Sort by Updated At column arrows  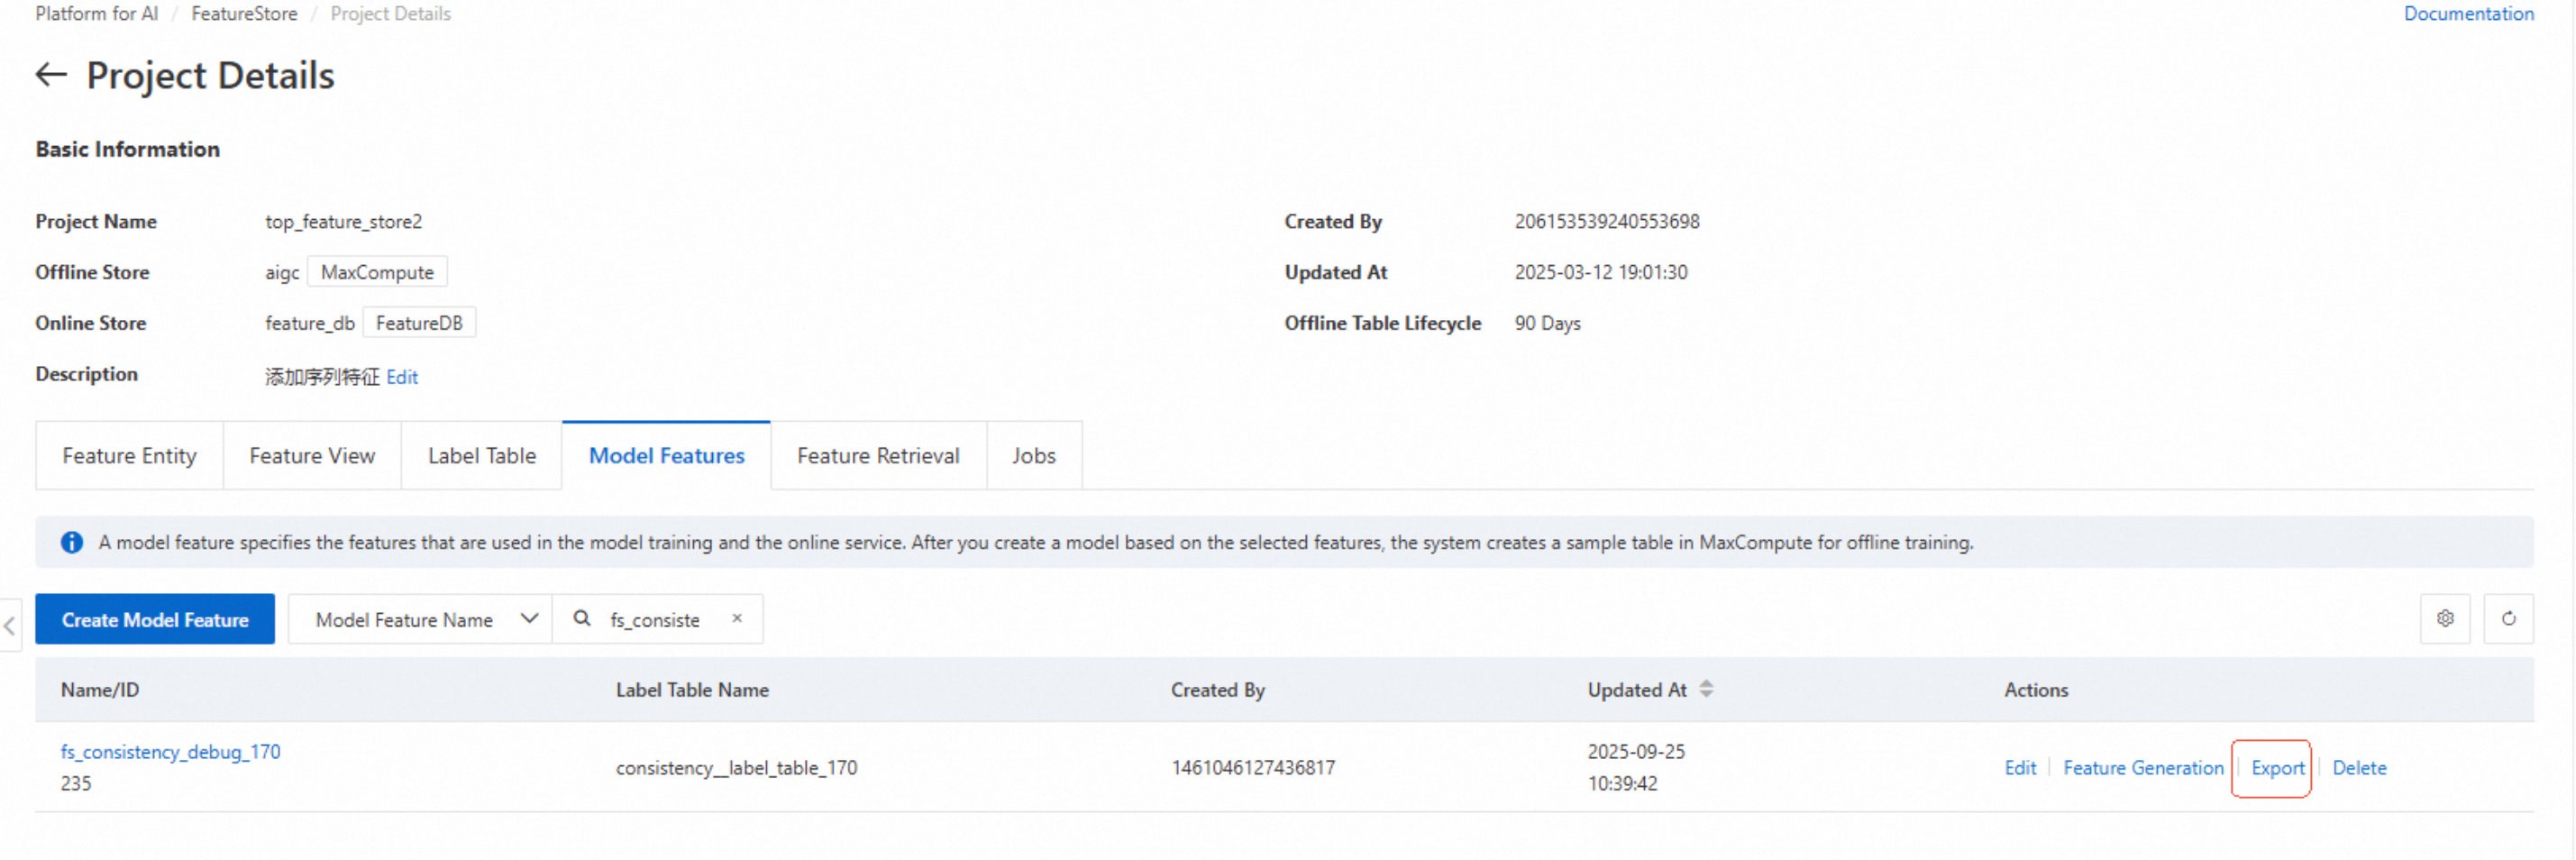coord(1706,689)
